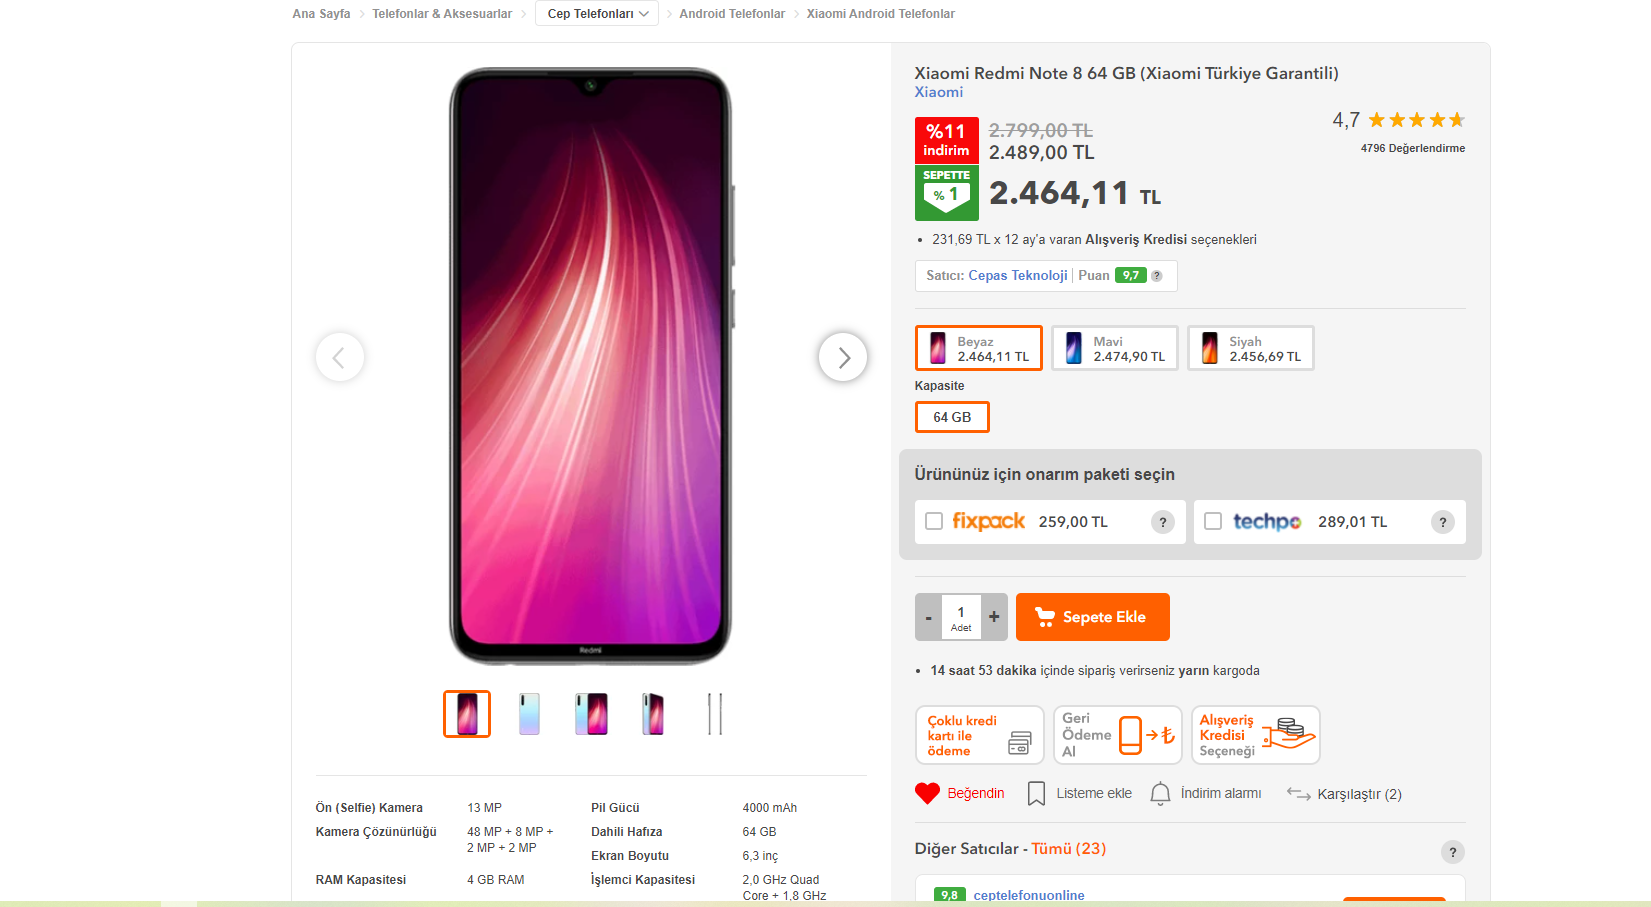Tick the techpo repair package checkbox
This screenshot has width=1651, height=907.
1213,521
